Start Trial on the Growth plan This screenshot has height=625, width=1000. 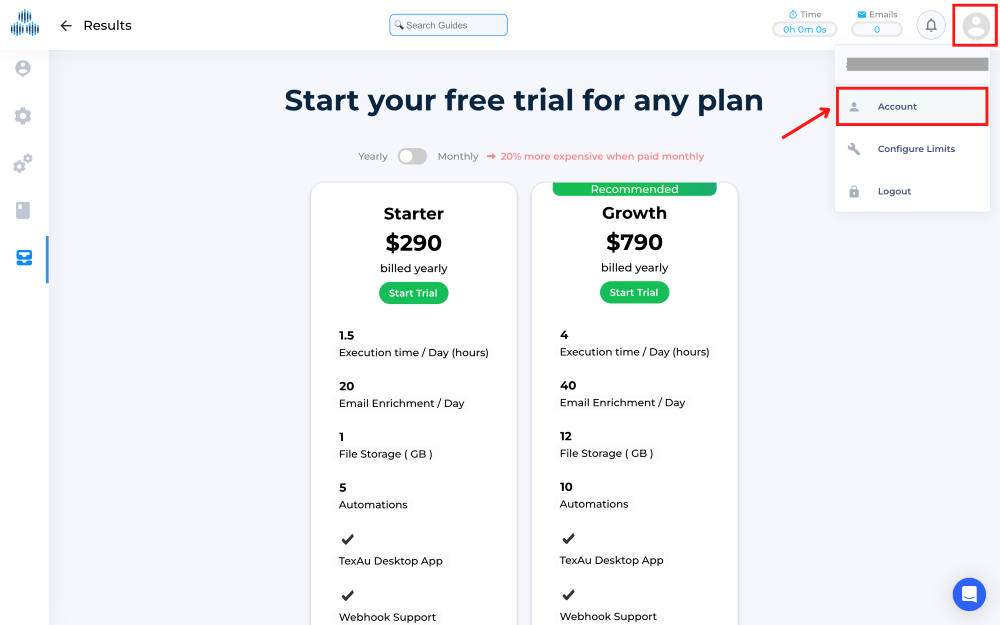click(x=634, y=294)
